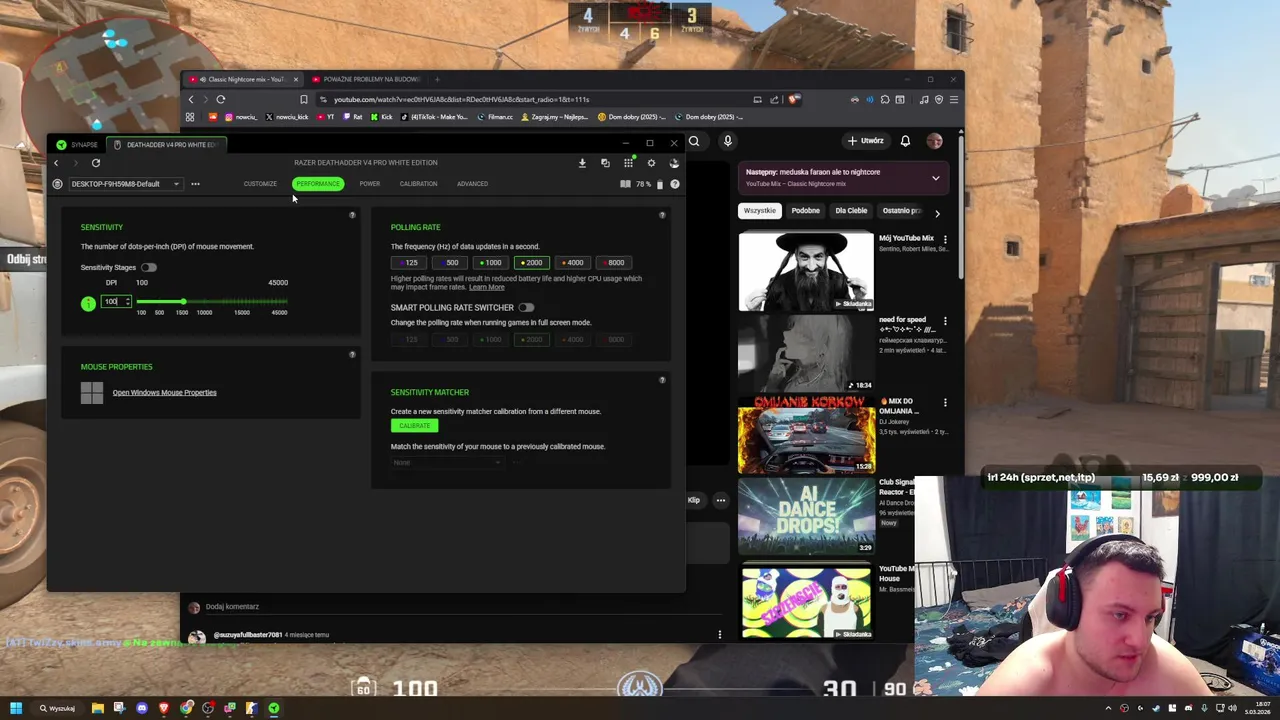Set polling rate to 8000 Hz
Screen dimensions: 1280x720
pos(615,263)
